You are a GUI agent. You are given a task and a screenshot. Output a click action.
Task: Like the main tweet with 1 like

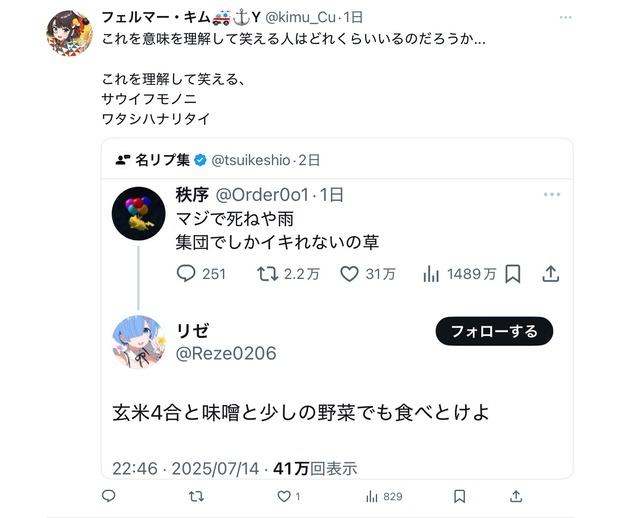[x=289, y=496]
